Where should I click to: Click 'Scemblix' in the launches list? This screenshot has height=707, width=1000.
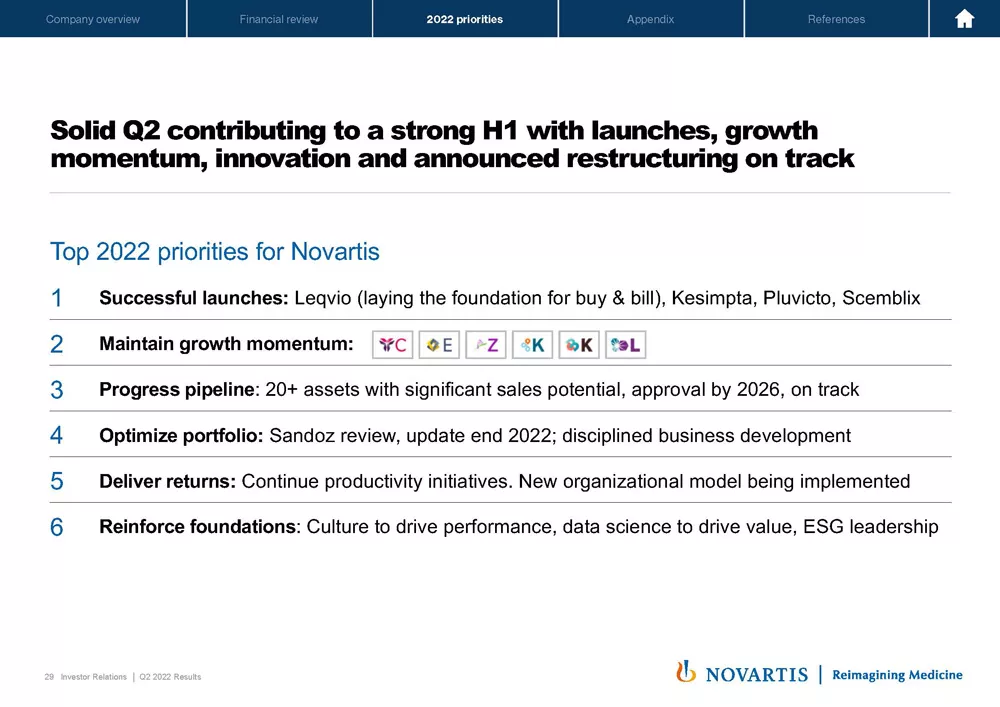(x=881, y=298)
